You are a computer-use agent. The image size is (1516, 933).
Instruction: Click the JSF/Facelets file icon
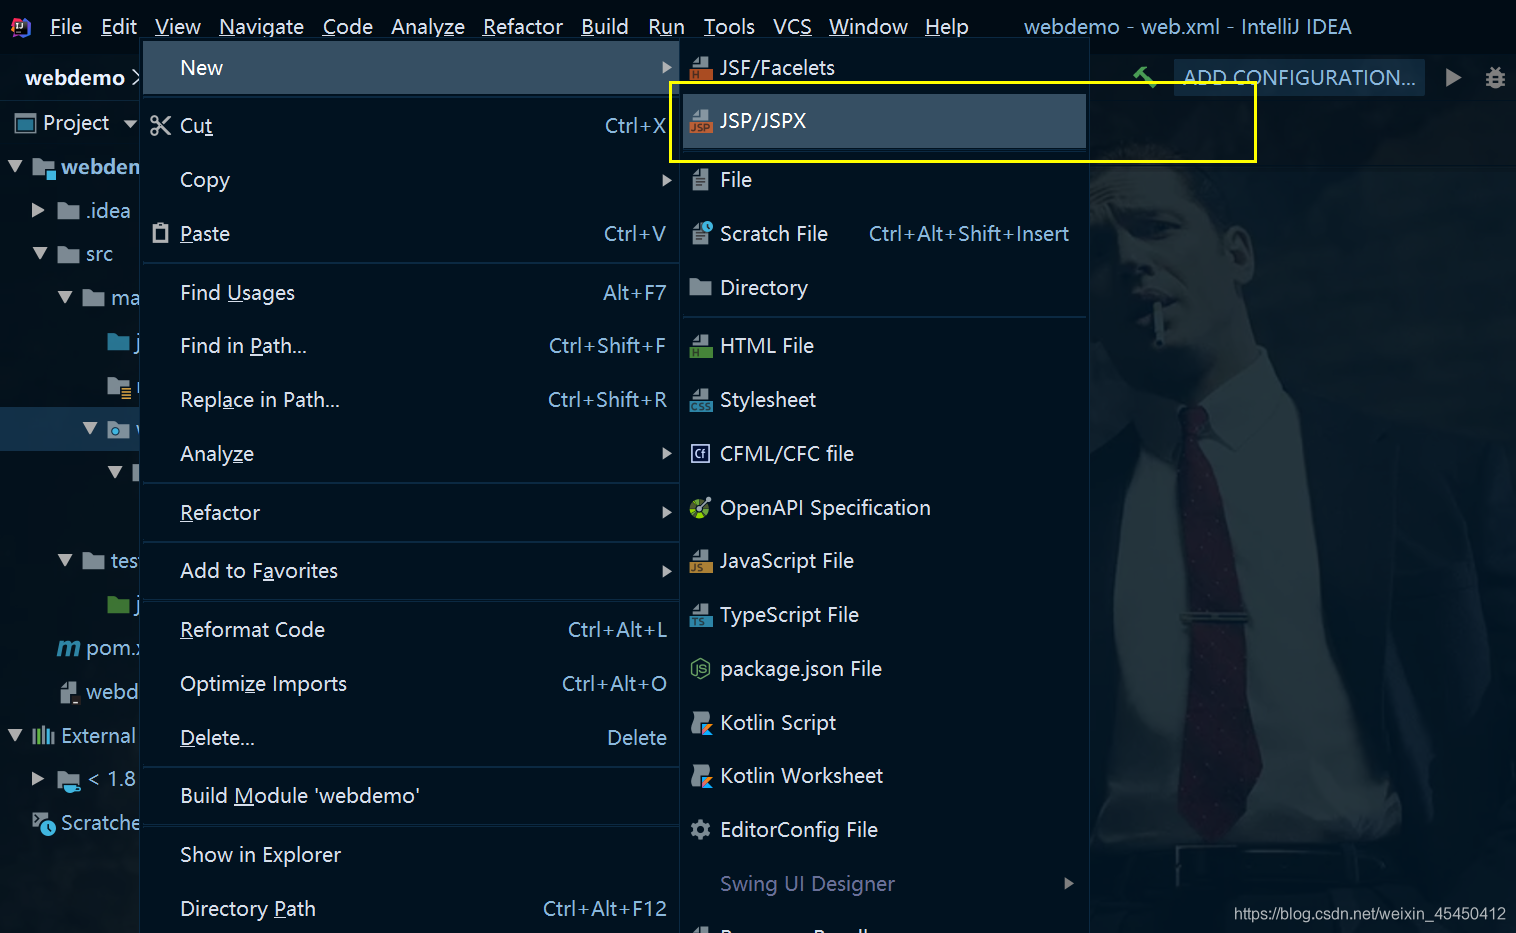pos(701,68)
